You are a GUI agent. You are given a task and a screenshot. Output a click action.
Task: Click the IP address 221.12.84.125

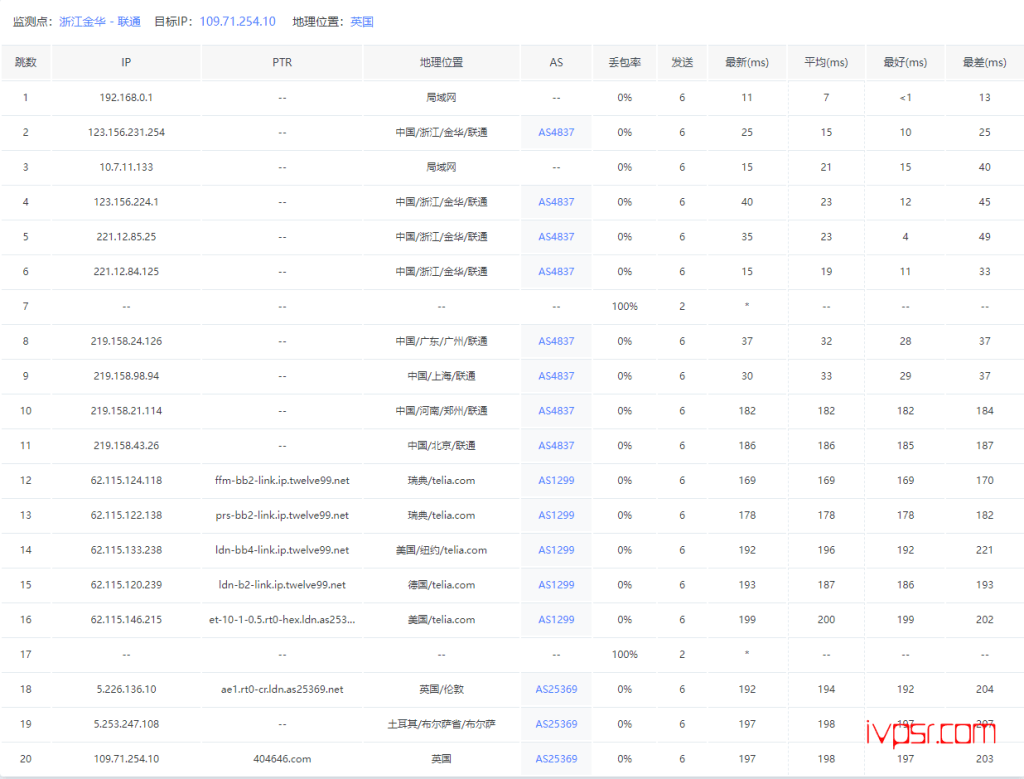click(126, 272)
